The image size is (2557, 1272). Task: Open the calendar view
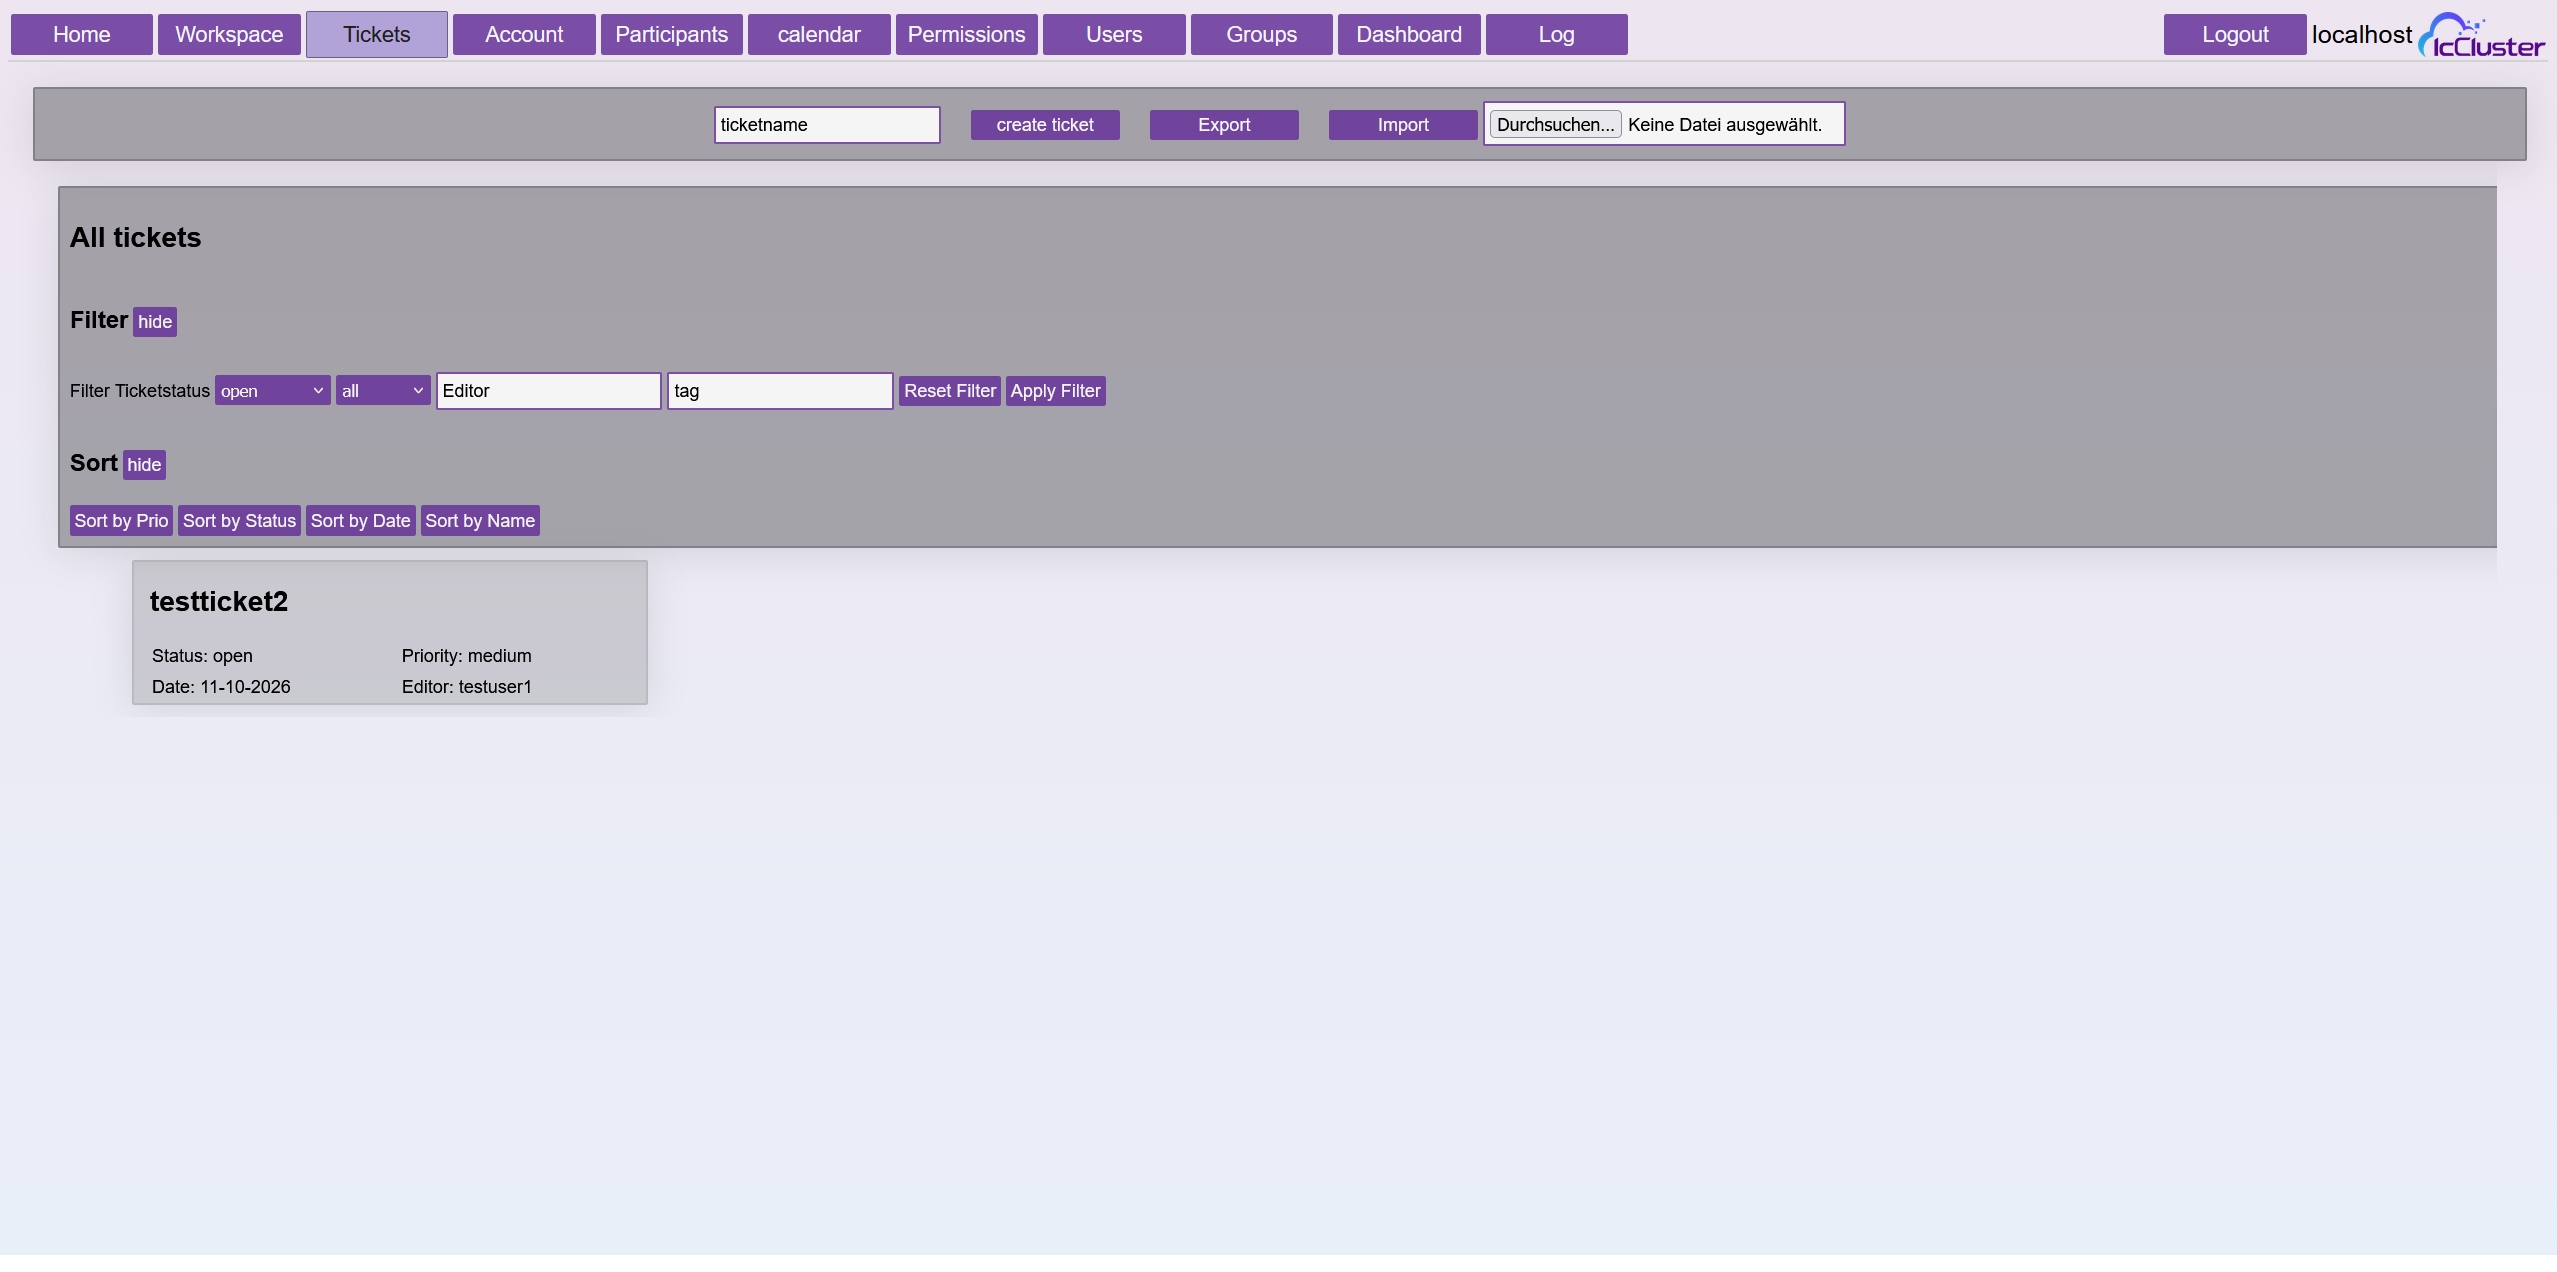[x=819, y=35]
